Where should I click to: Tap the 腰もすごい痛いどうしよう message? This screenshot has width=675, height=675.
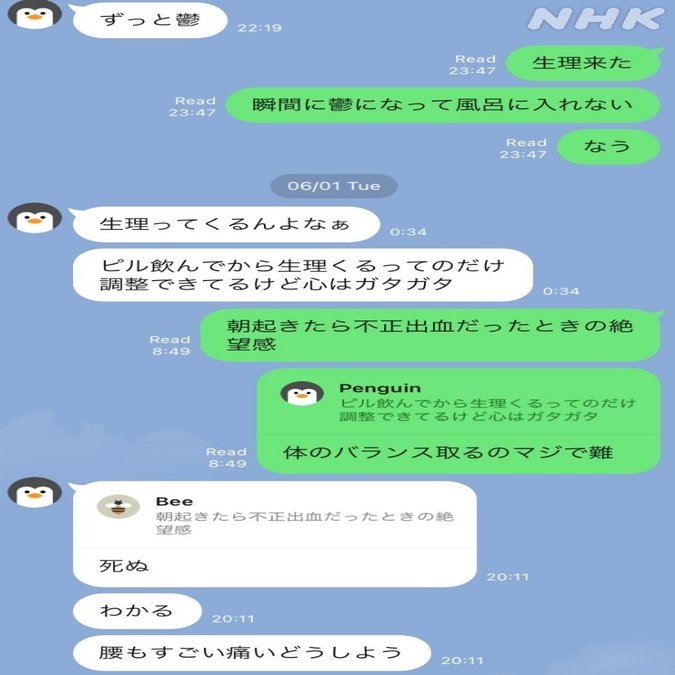click(252, 653)
